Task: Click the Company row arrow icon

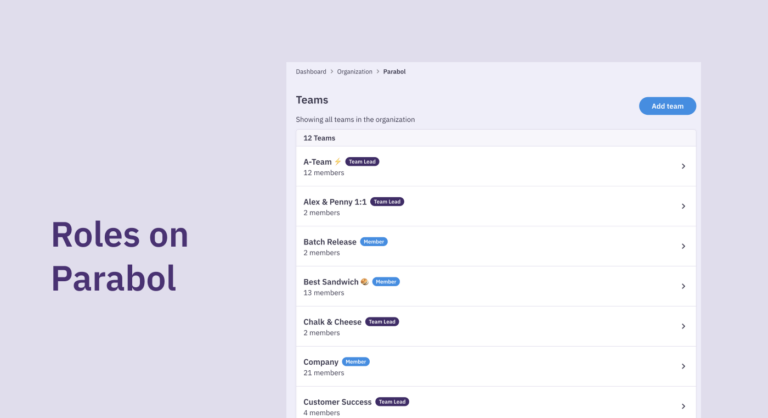Action: (x=683, y=366)
